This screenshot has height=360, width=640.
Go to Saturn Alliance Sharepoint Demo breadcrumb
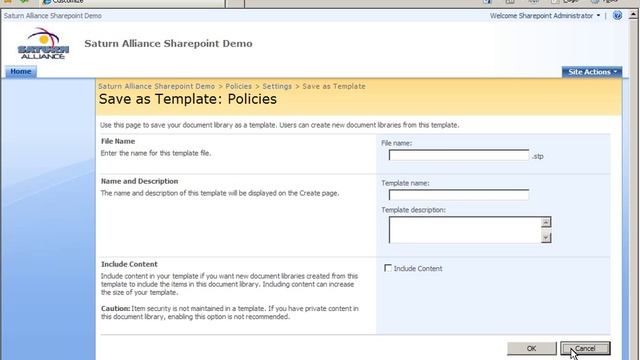tap(156, 87)
